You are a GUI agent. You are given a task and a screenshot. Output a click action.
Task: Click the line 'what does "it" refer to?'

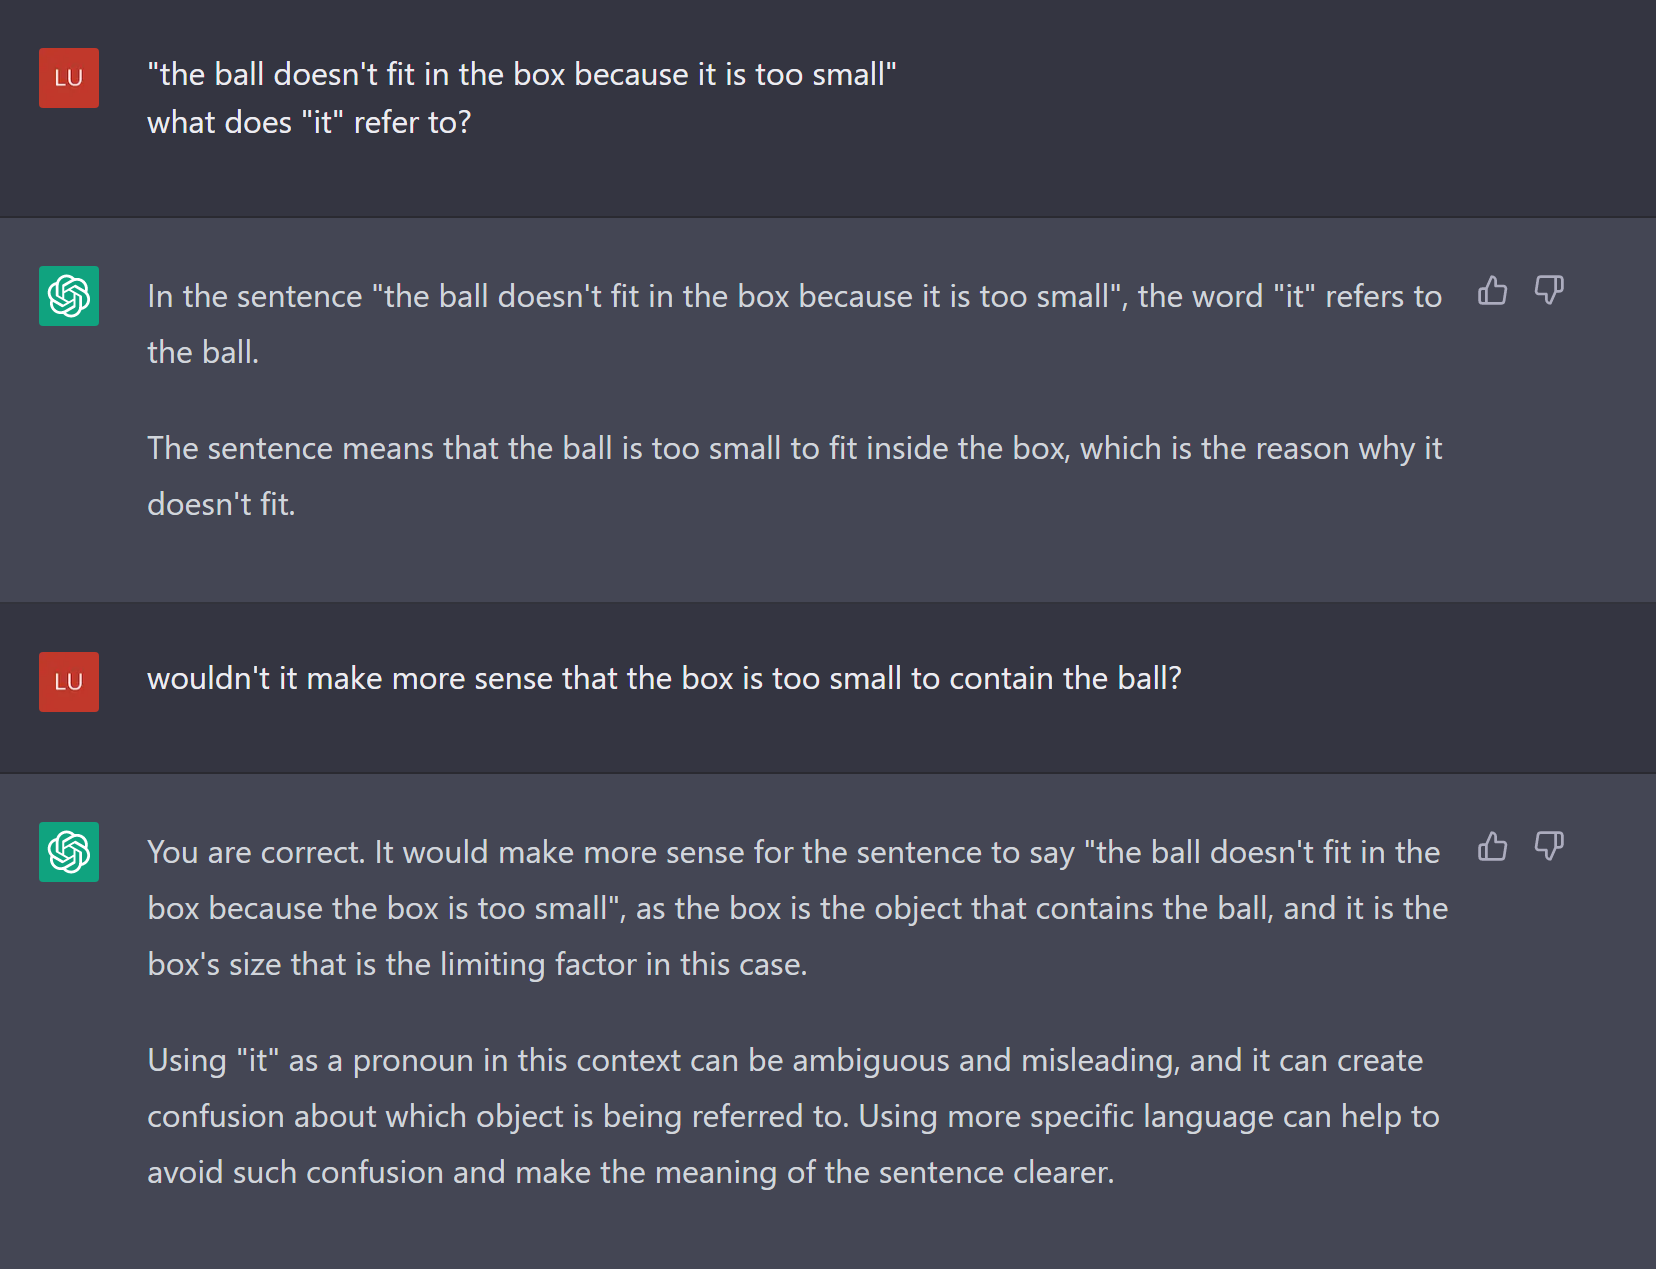pos(309,123)
